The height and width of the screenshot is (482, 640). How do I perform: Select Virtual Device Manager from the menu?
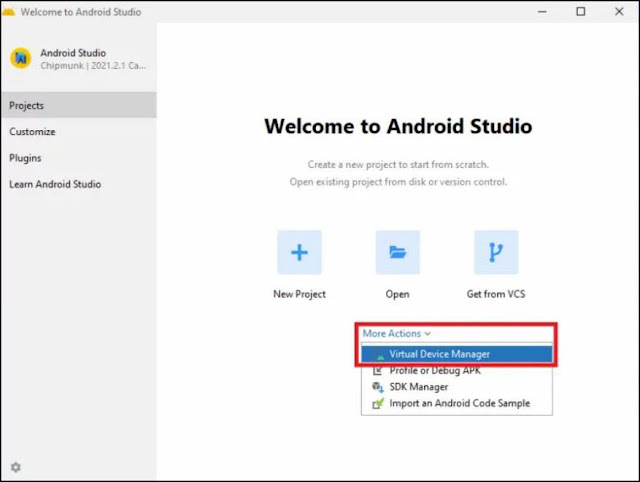point(457,354)
